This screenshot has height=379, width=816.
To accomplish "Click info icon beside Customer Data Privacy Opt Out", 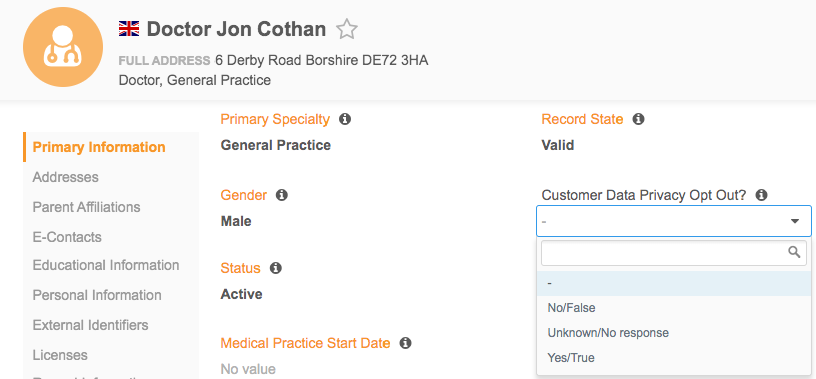I will pos(761,195).
